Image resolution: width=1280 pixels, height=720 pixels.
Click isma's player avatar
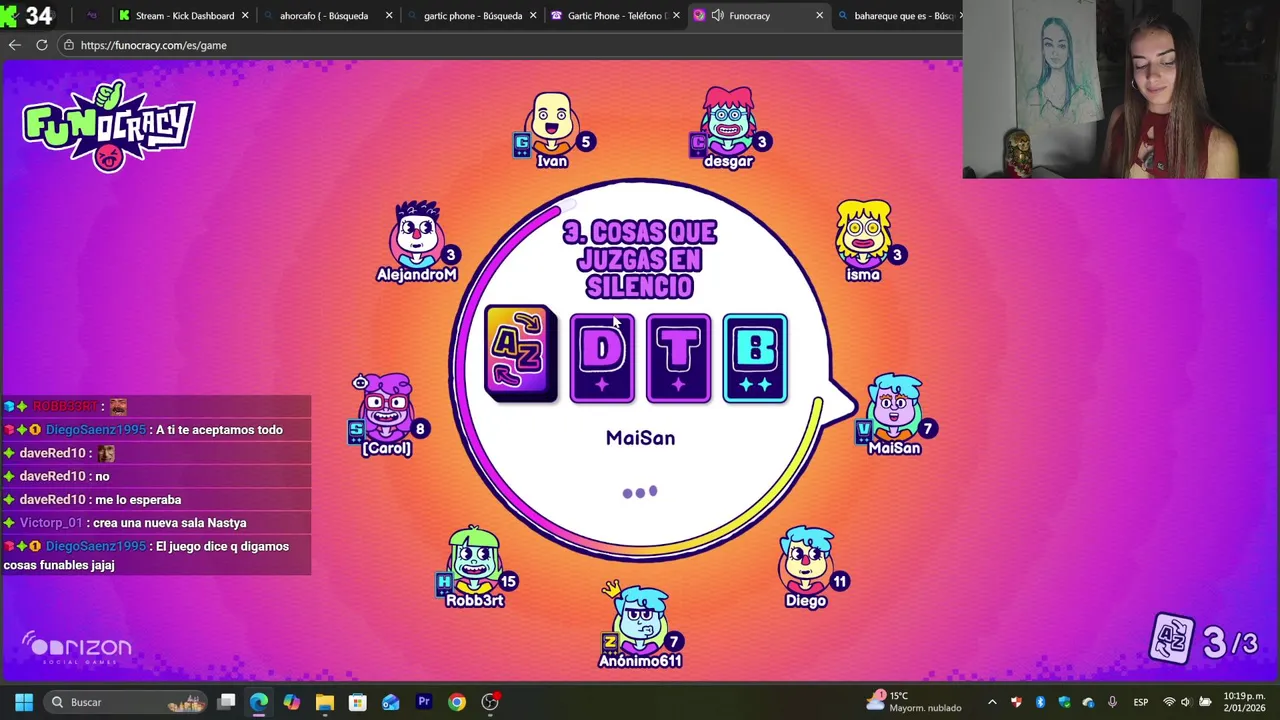[x=863, y=233]
